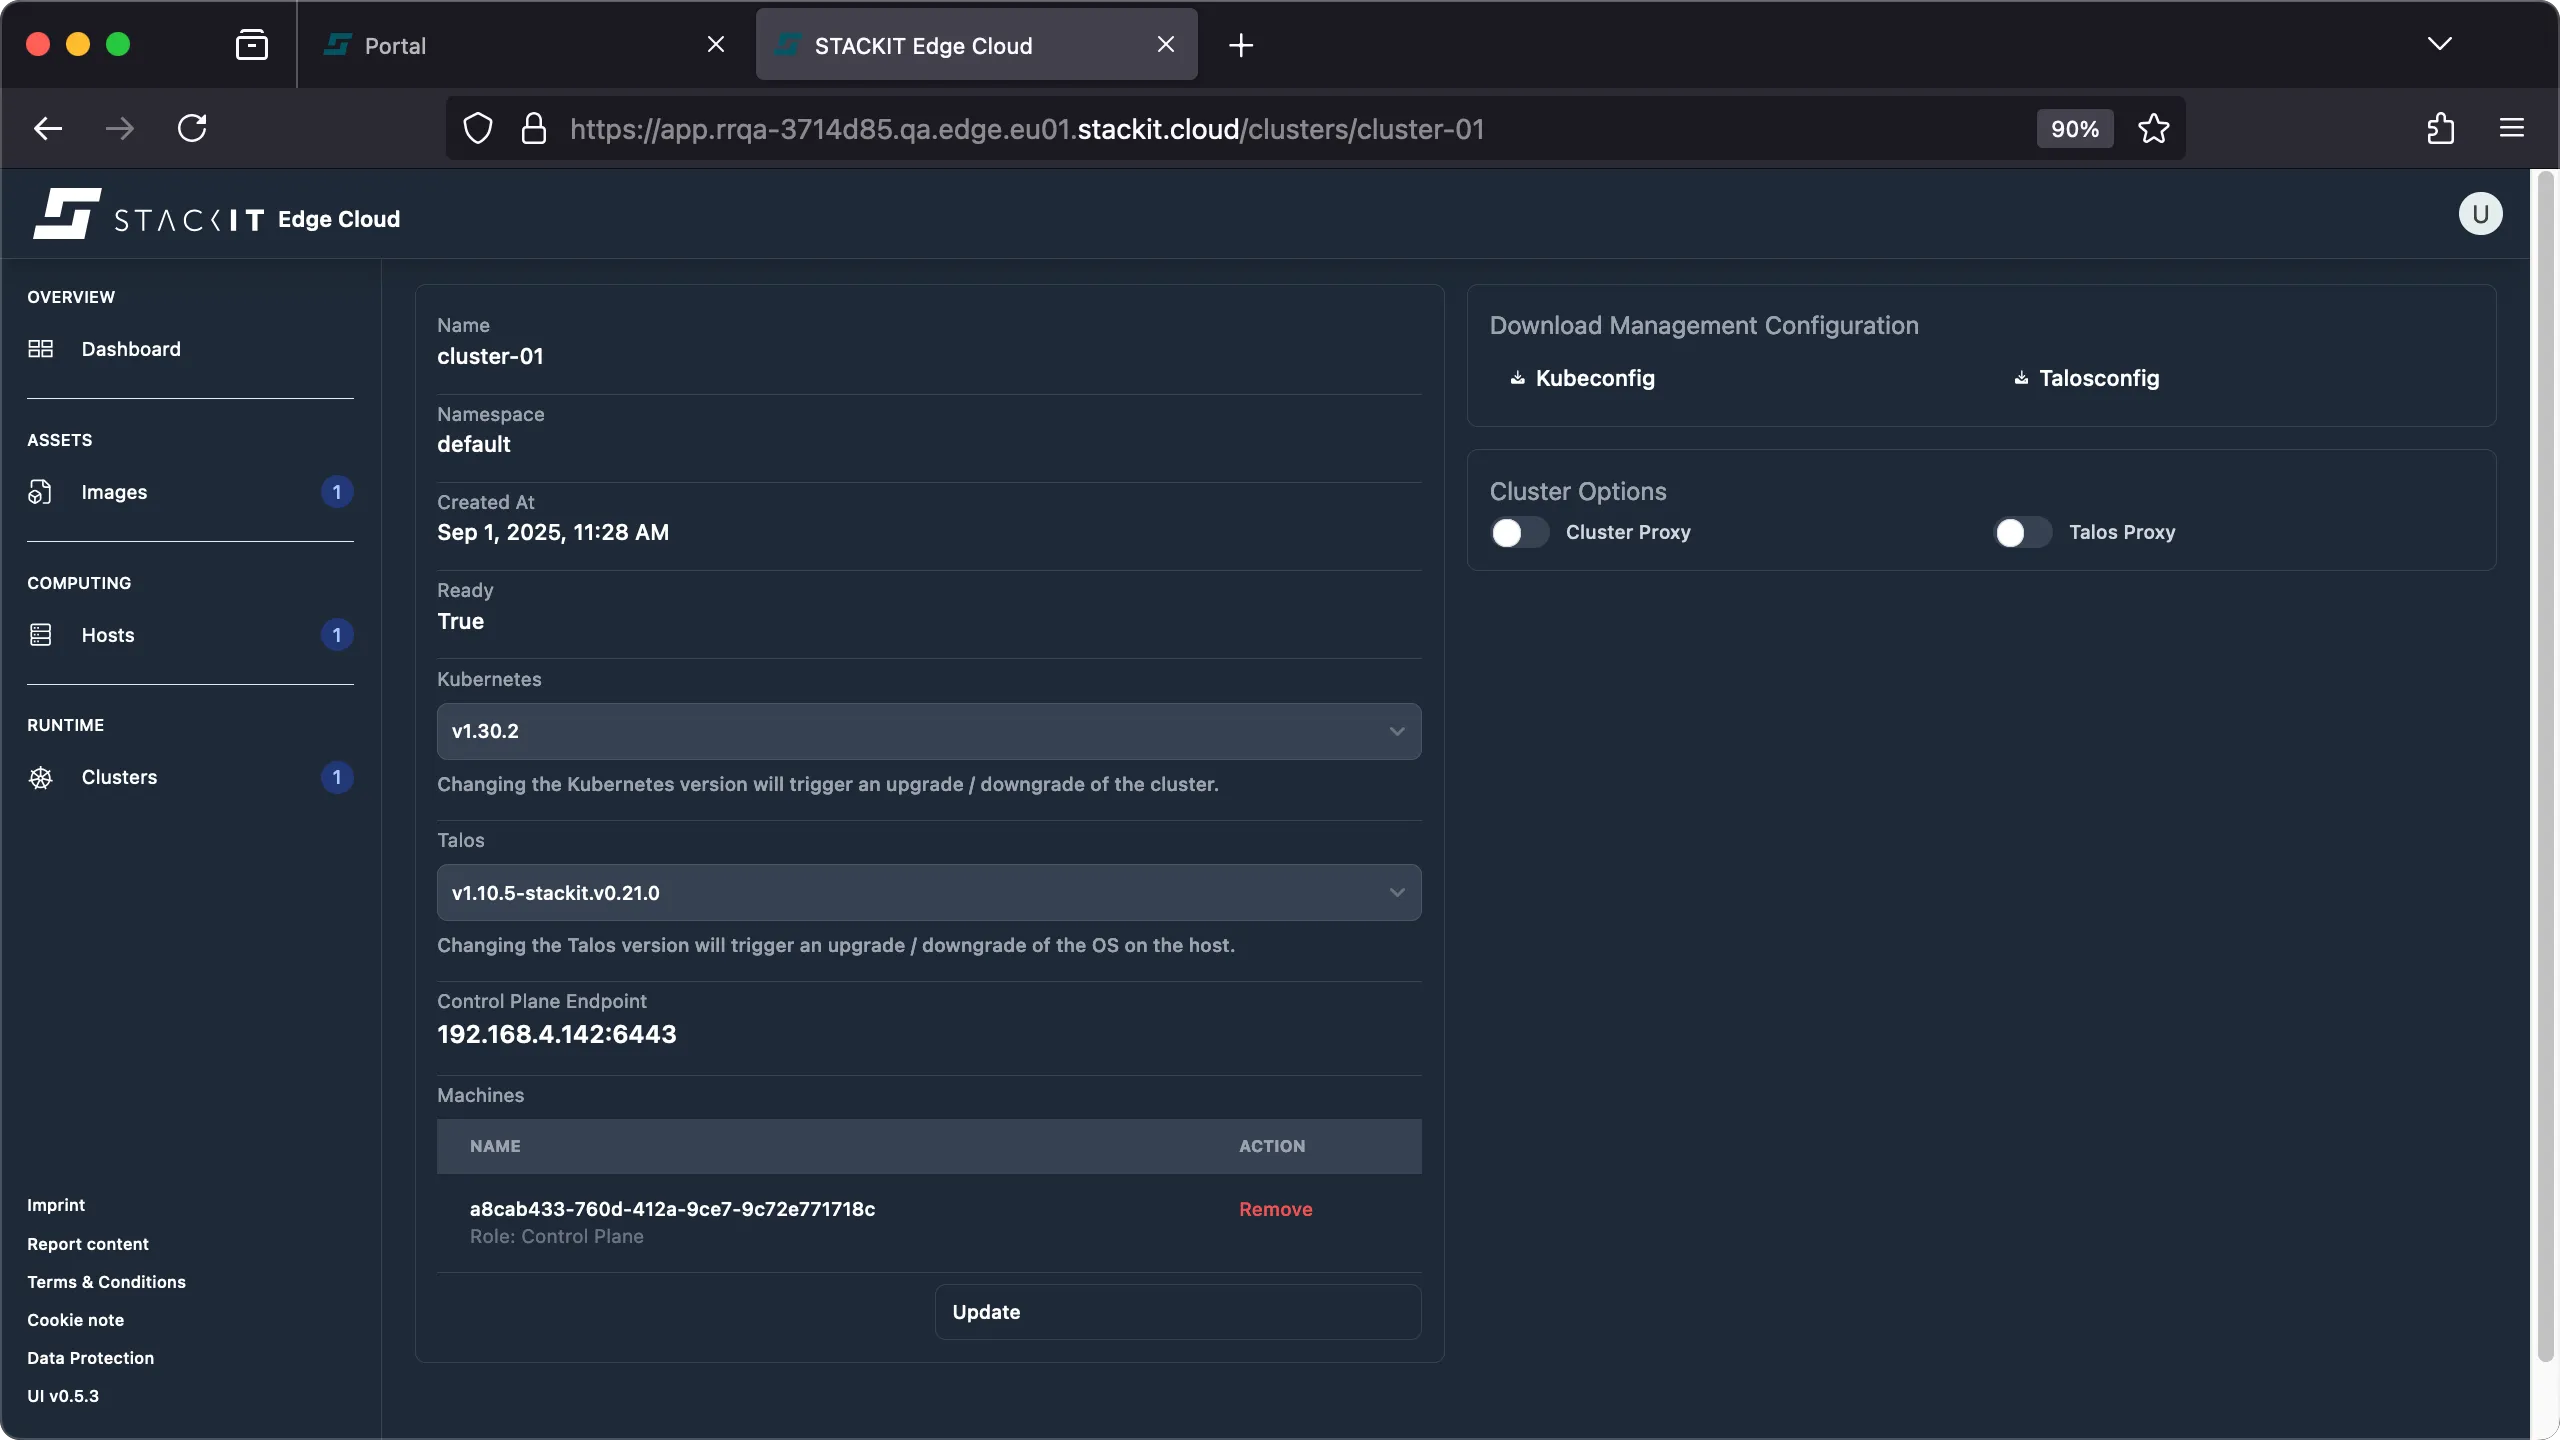Enable the Cluster Proxy option
The image size is (2560, 1440).
1517,532
